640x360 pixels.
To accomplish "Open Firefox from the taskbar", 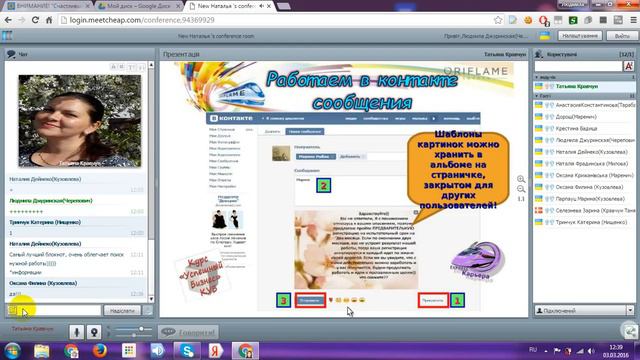I will click(x=100, y=351).
